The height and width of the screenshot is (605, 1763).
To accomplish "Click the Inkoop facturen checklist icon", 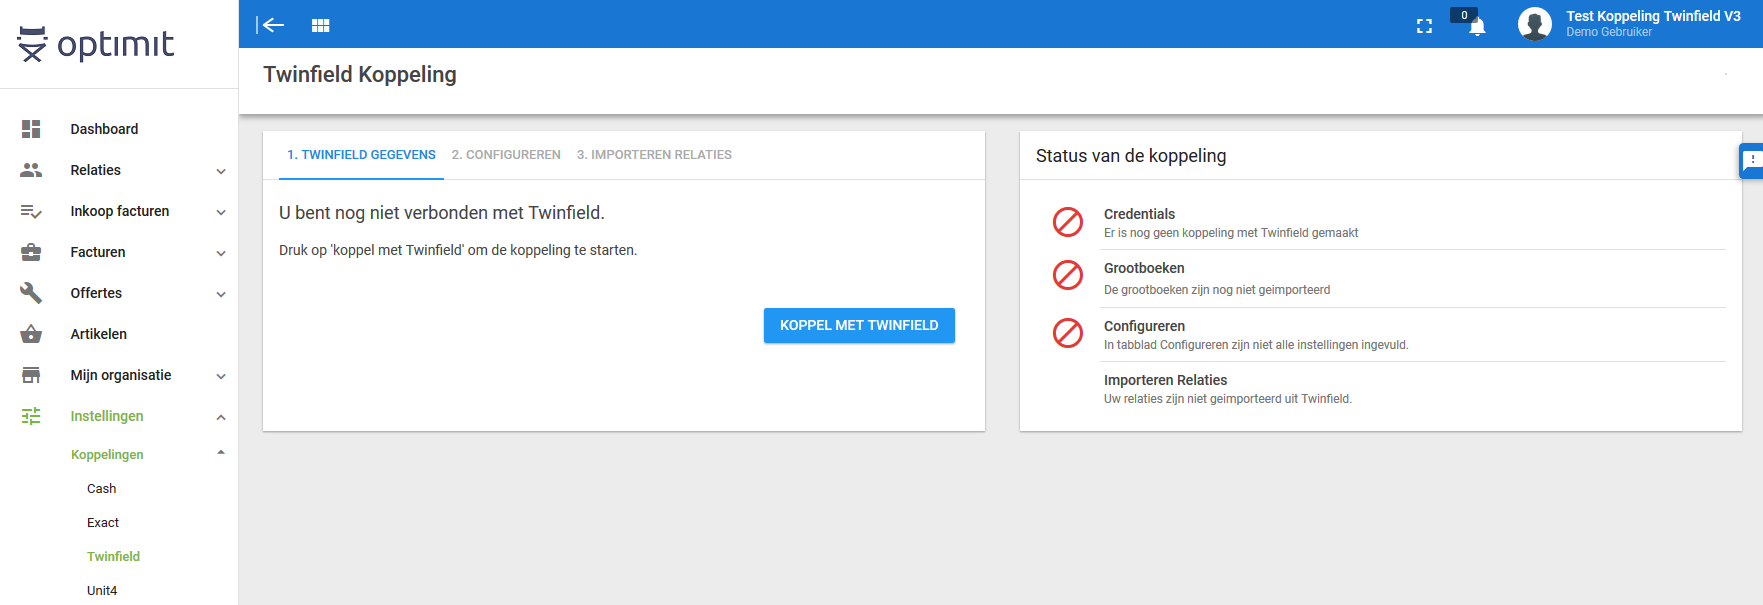I will [x=31, y=211].
